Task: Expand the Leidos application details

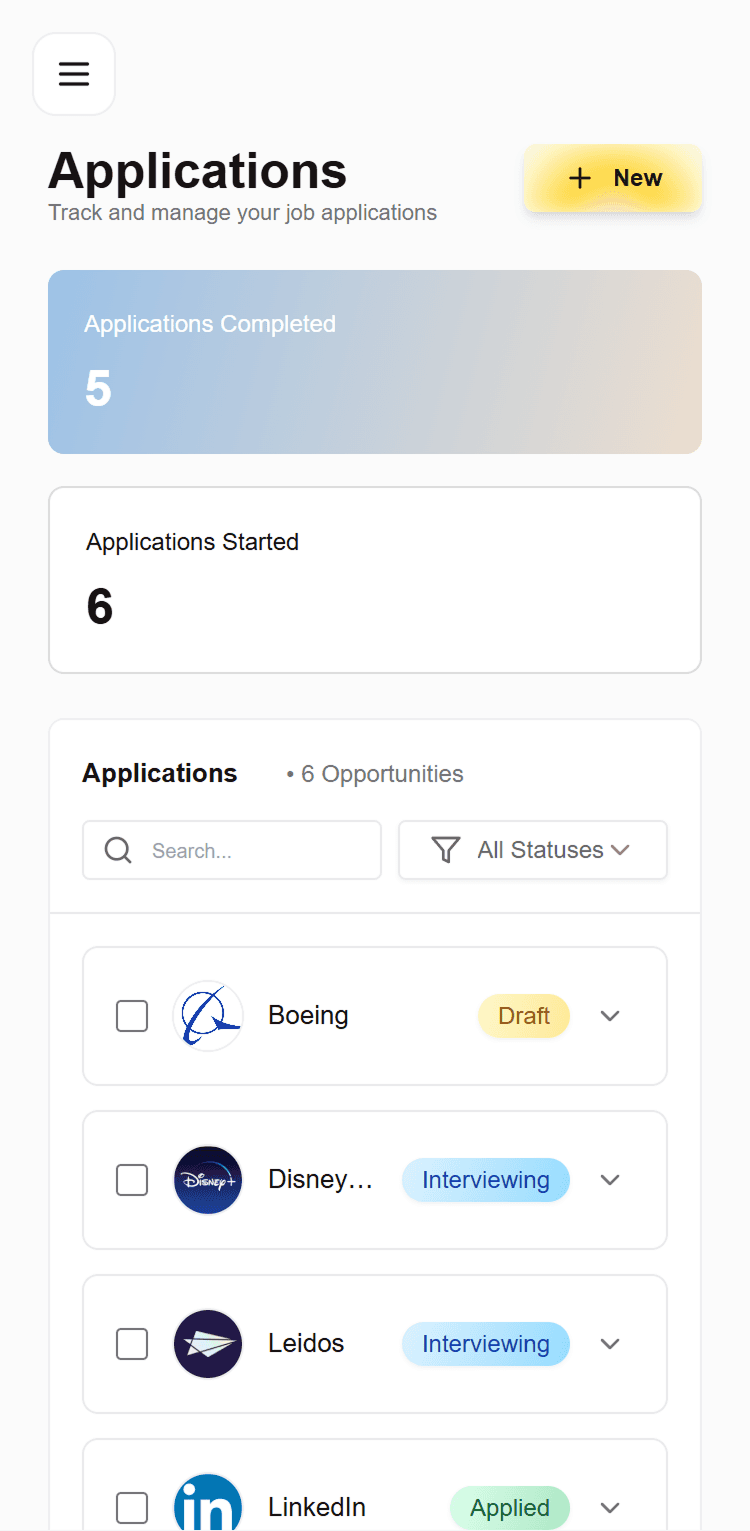Action: click(610, 1344)
